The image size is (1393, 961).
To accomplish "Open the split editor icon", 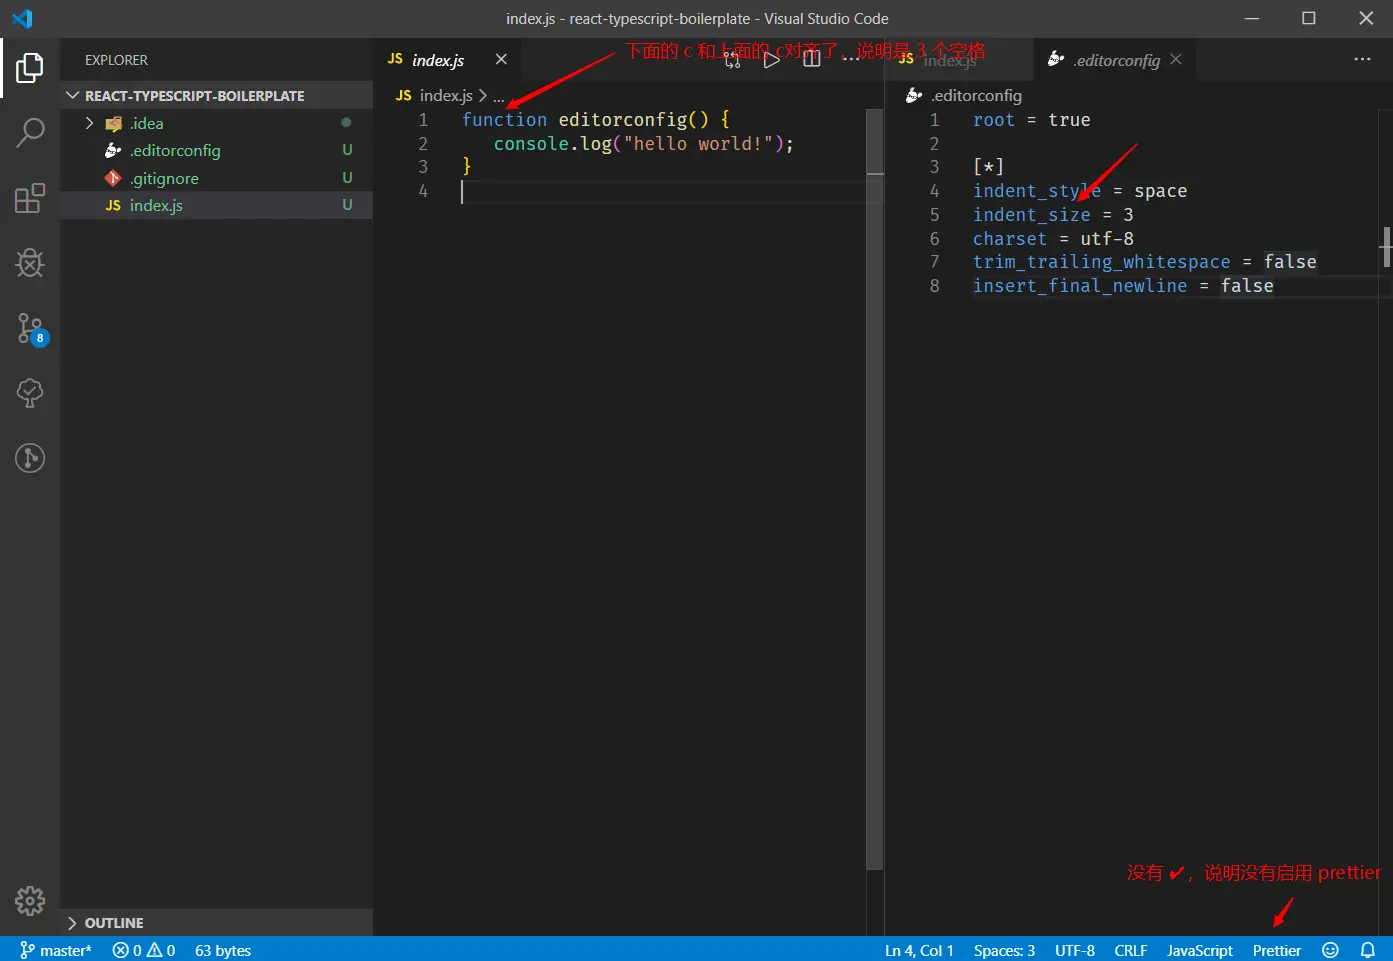I will point(811,59).
